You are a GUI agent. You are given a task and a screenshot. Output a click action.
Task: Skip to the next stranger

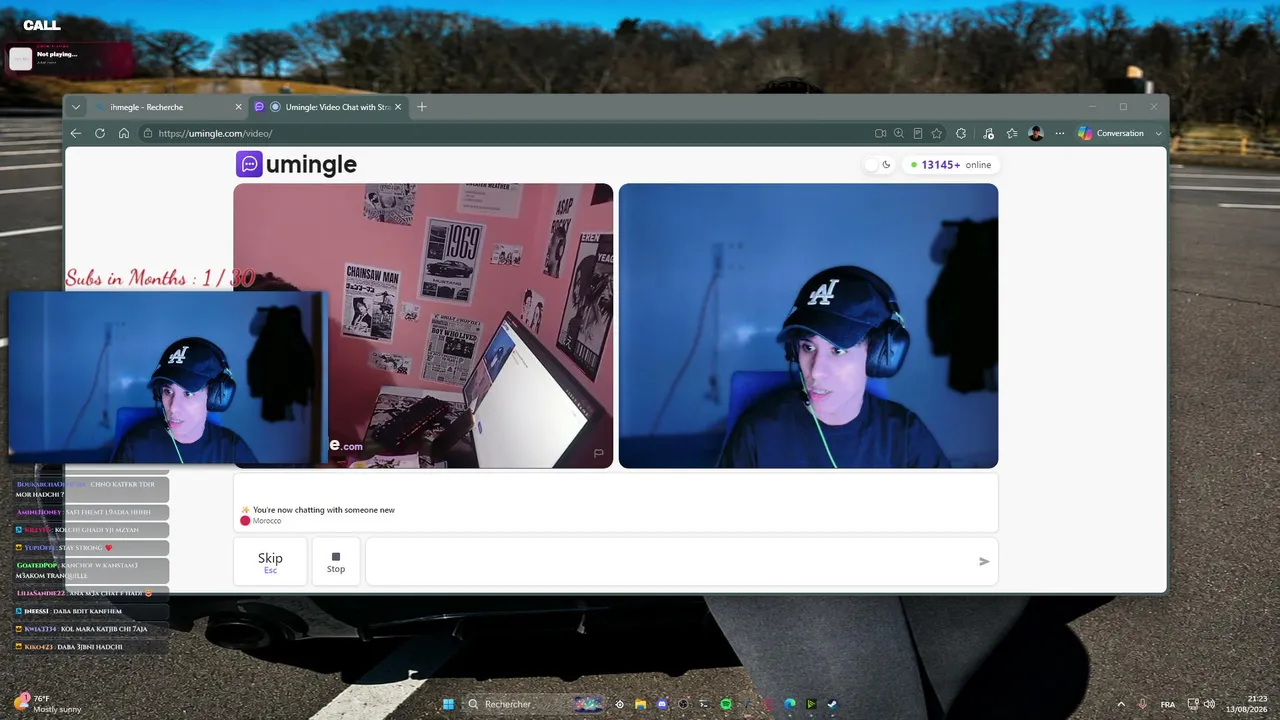pyautogui.click(x=270, y=561)
